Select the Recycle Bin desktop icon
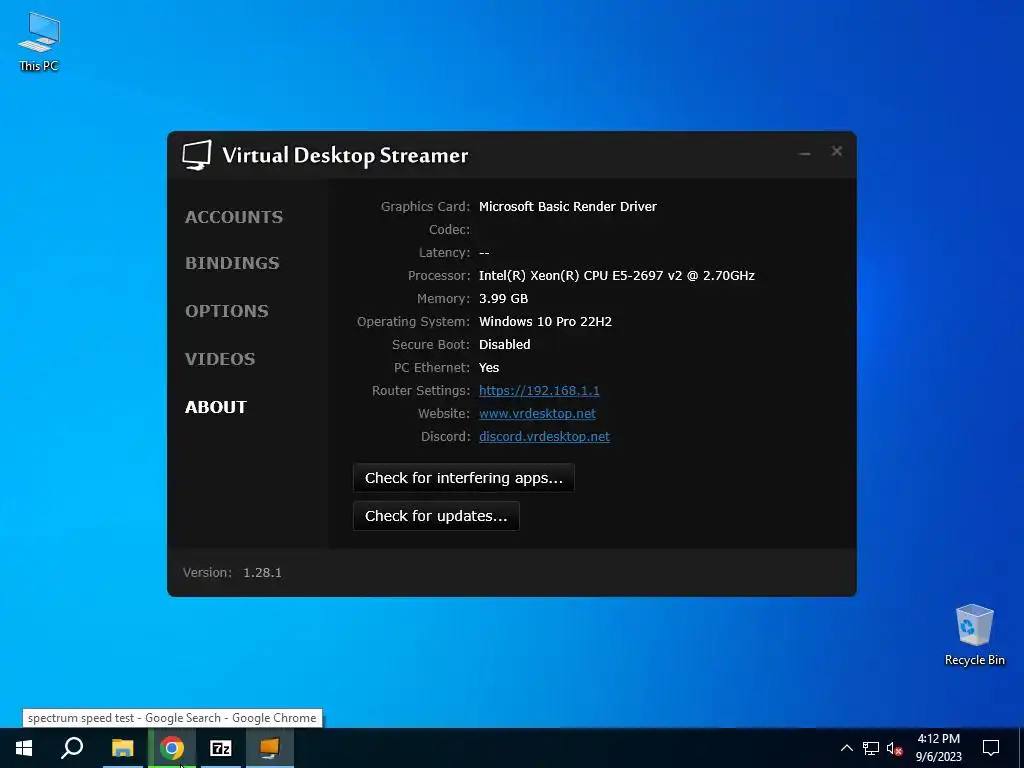The width and height of the screenshot is (1024, 768). coord(974,635)
